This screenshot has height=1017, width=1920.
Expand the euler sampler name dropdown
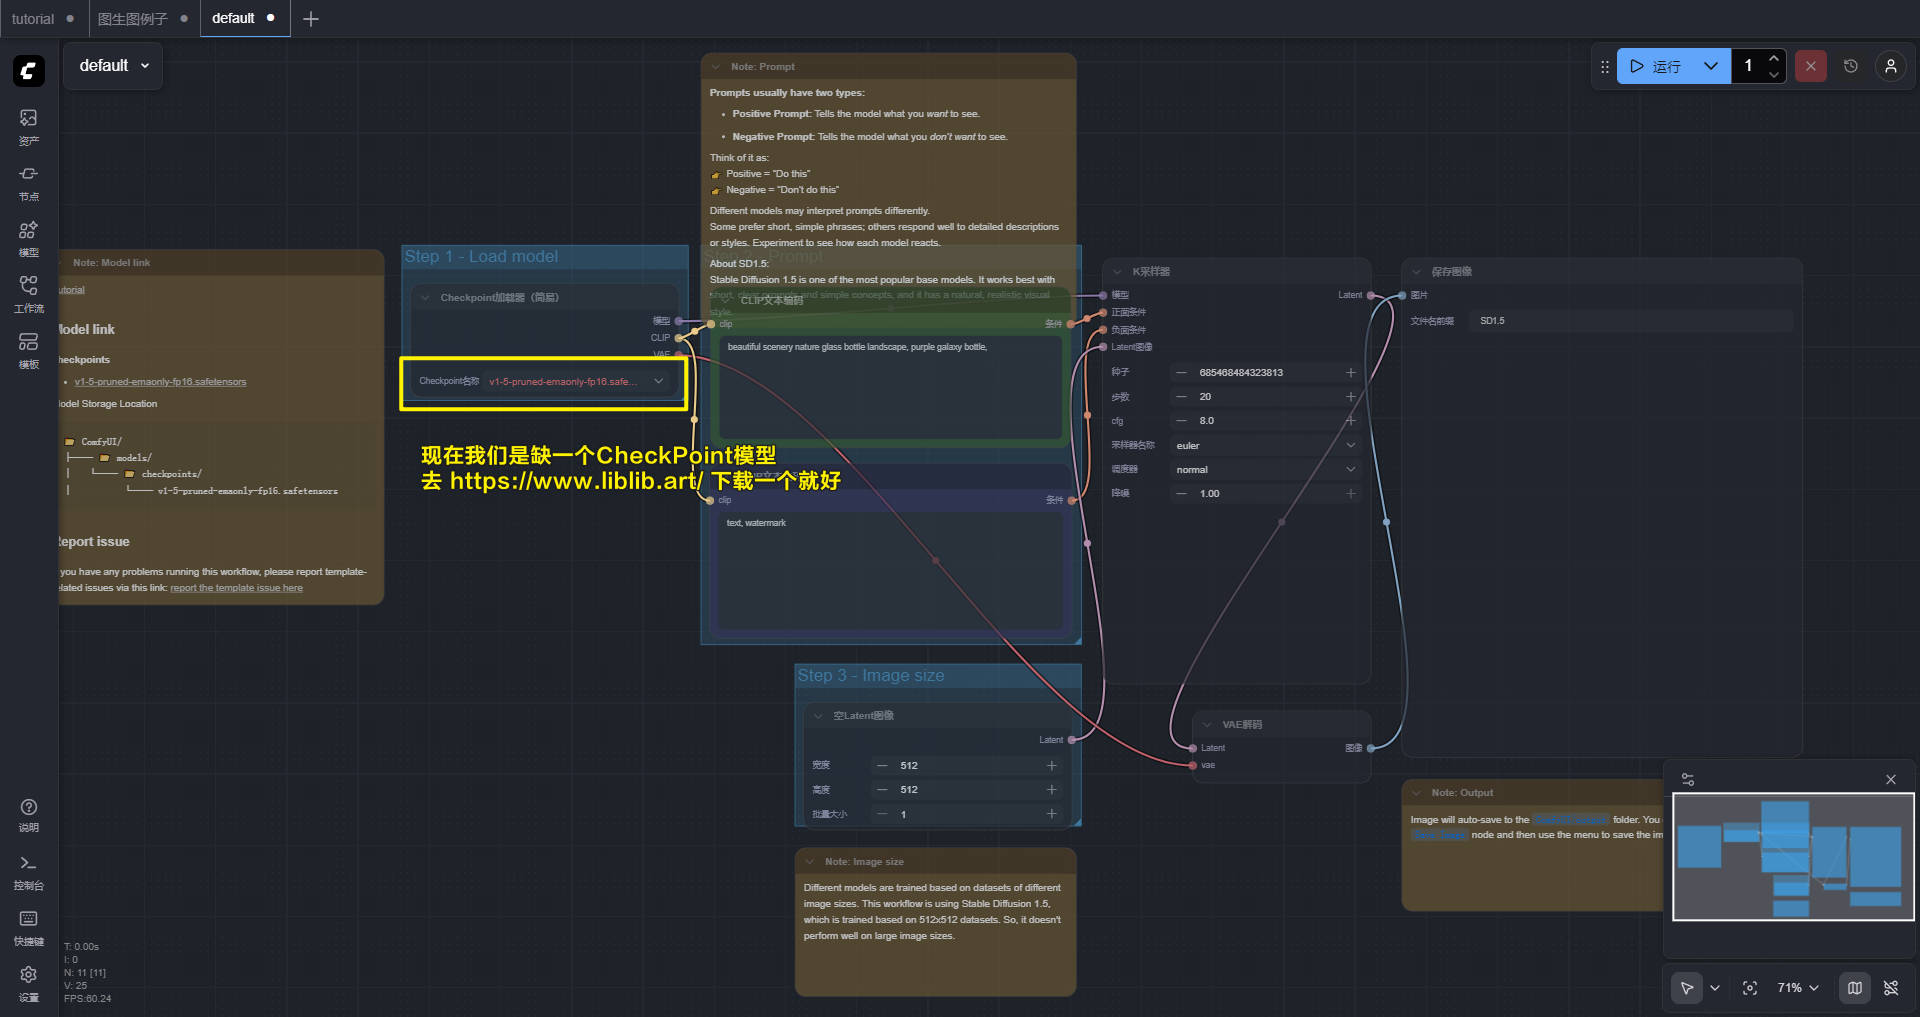(1264, 445)
